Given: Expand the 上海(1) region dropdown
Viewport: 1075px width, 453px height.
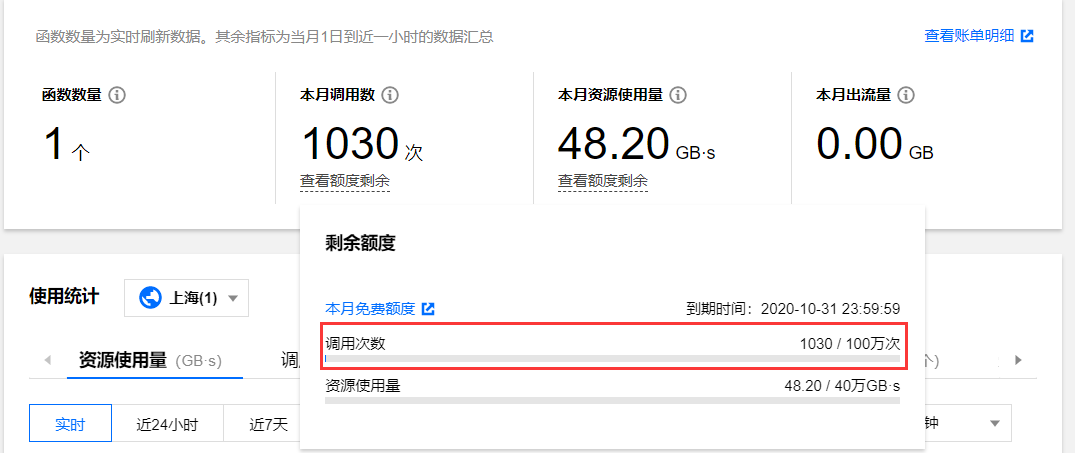Looking at the screenshot, I should click(x=186, y=298).
